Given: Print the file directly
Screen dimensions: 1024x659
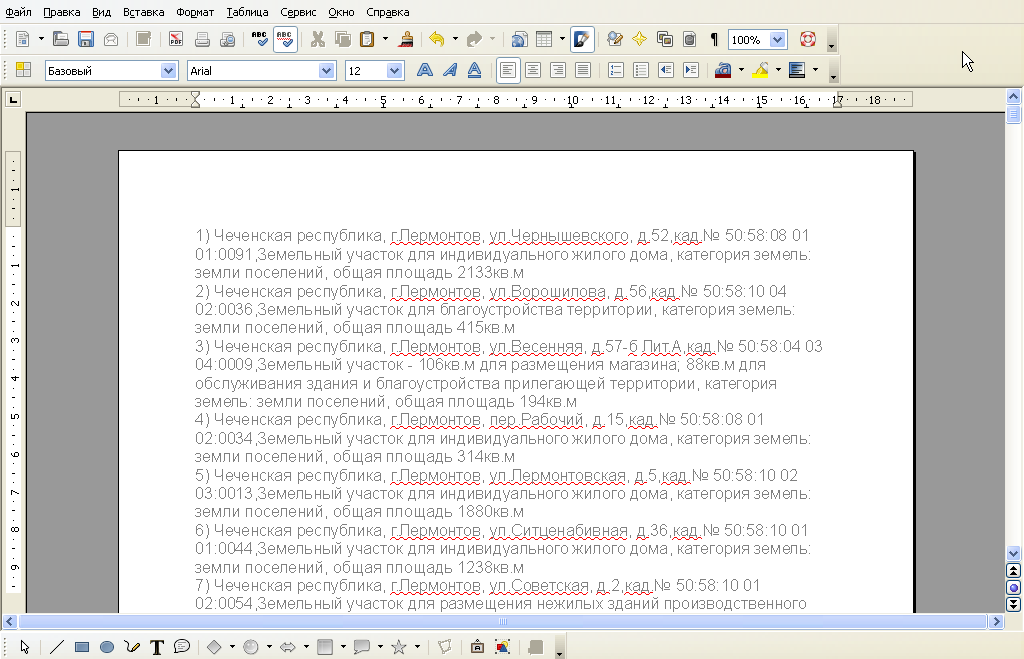Looking at the screenshot, I should (202, 39).
